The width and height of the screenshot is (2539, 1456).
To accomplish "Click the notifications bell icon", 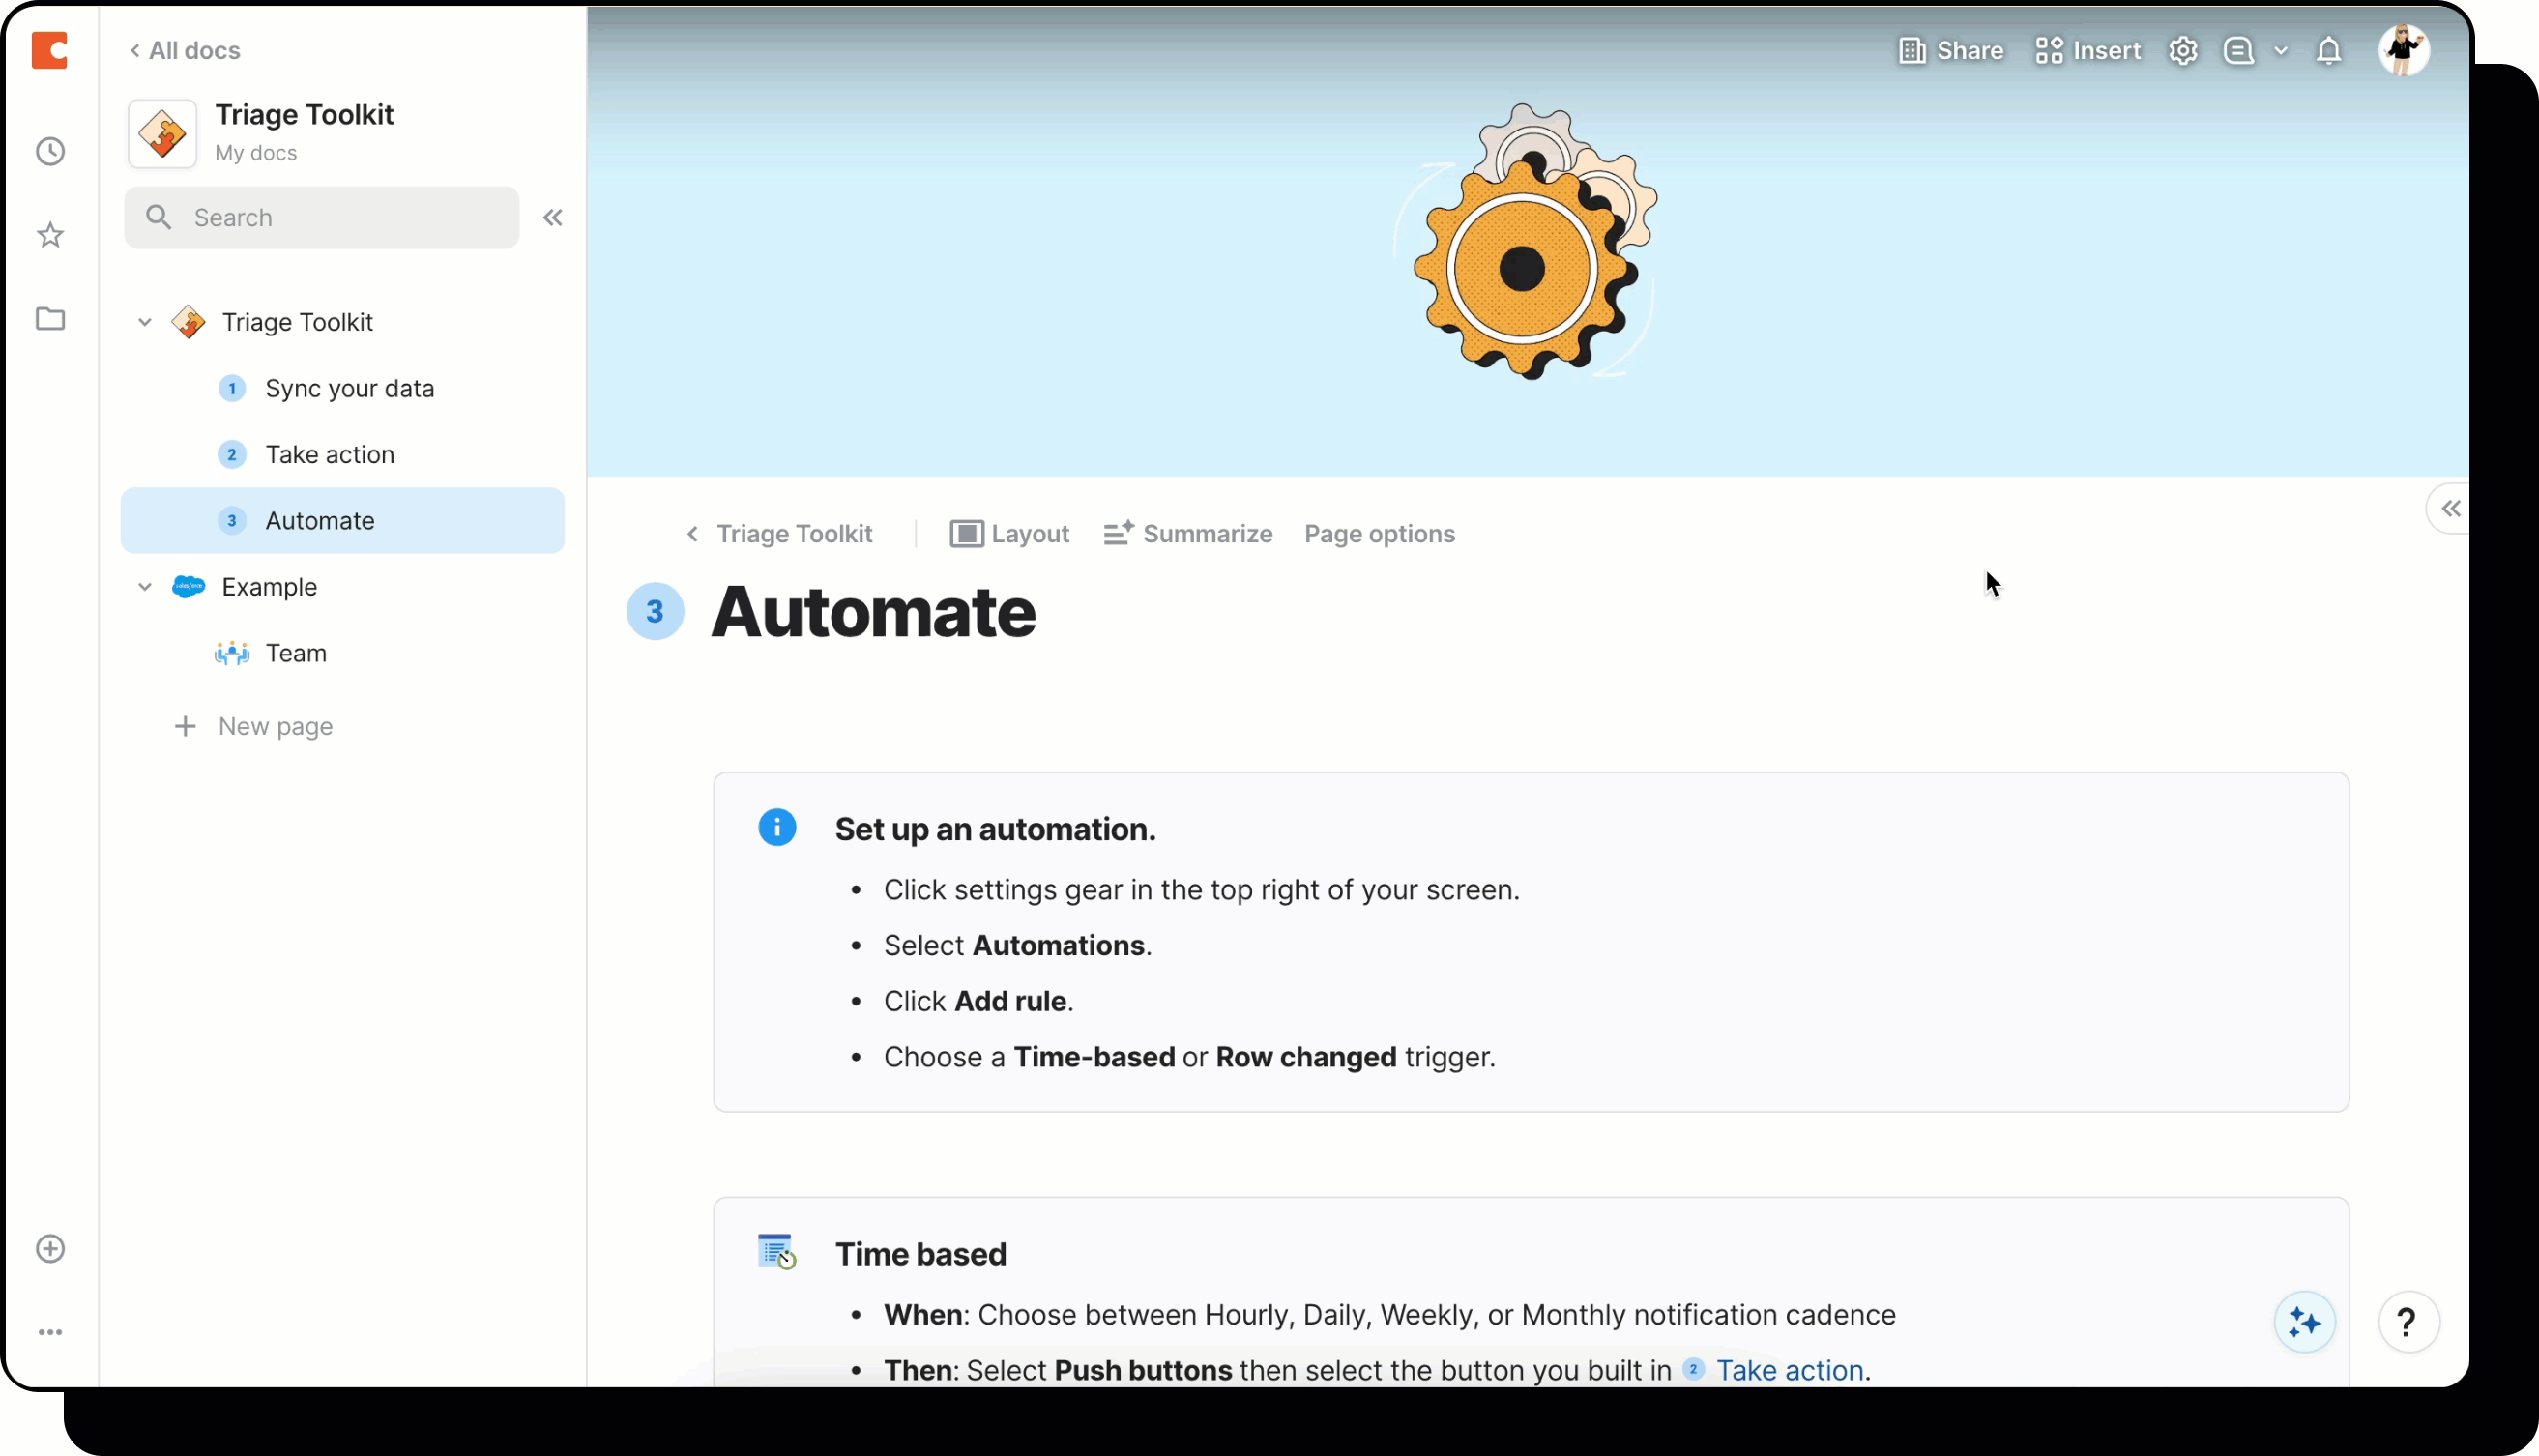I will click(x=2330, y=49).
